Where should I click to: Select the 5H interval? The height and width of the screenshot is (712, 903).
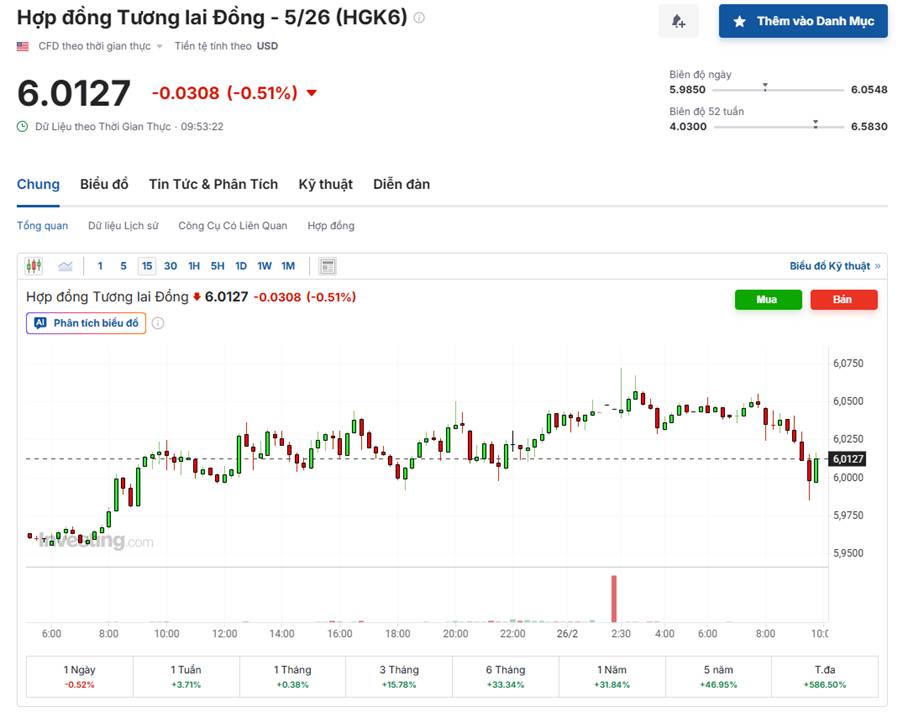point(218,266)
